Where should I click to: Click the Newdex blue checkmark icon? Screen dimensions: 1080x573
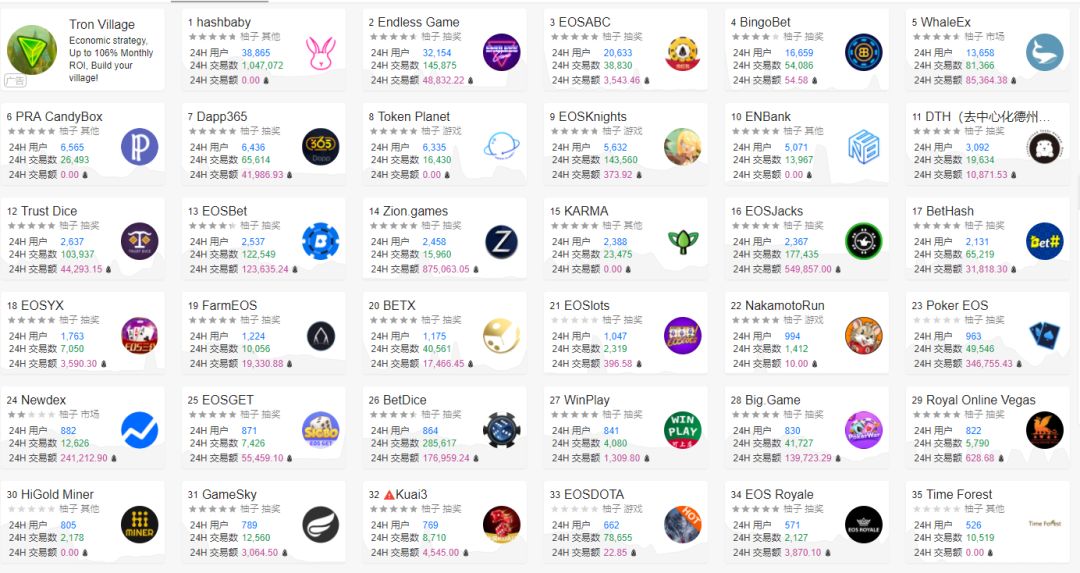[x=139, y=430]
